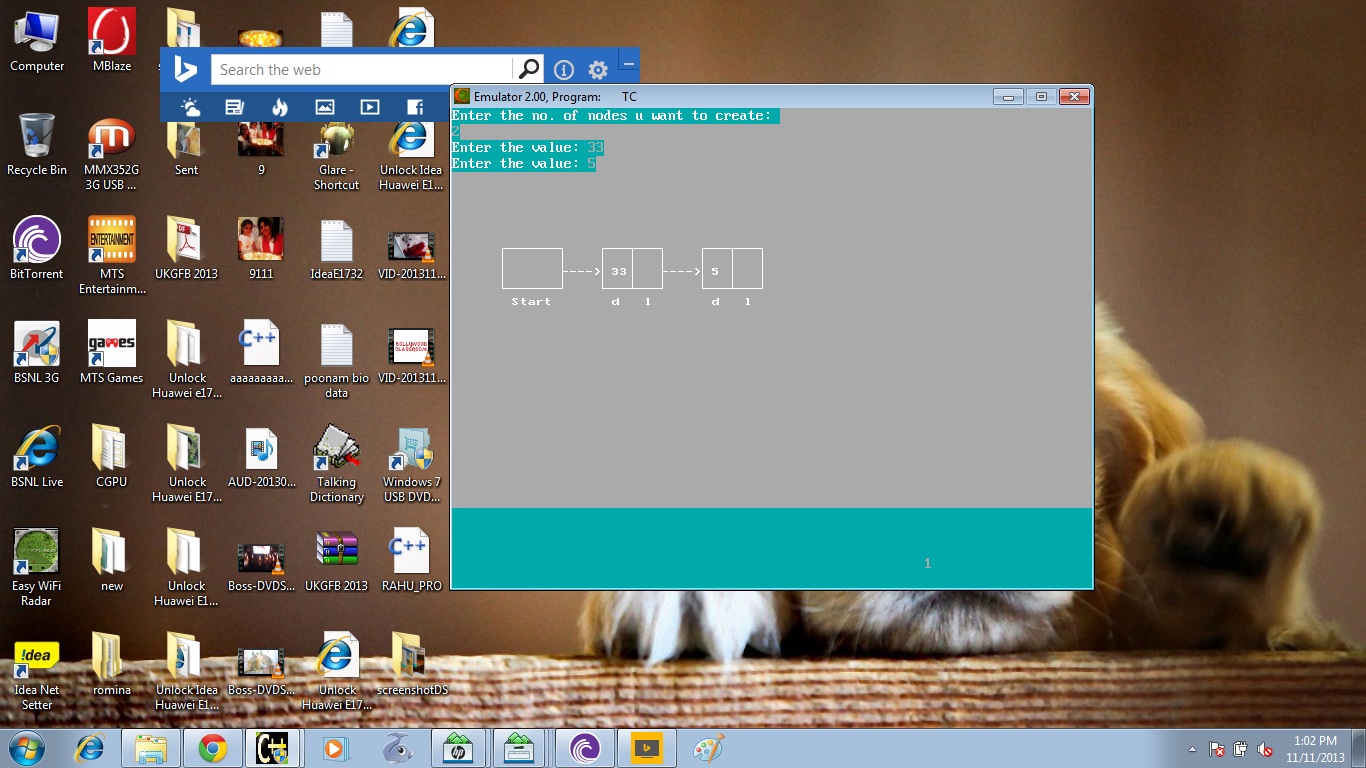Viewport: 1366px width, 768px height.
Task: Click the Emulator window app icon
Action: pyautogui.click(x=462, y=97)
